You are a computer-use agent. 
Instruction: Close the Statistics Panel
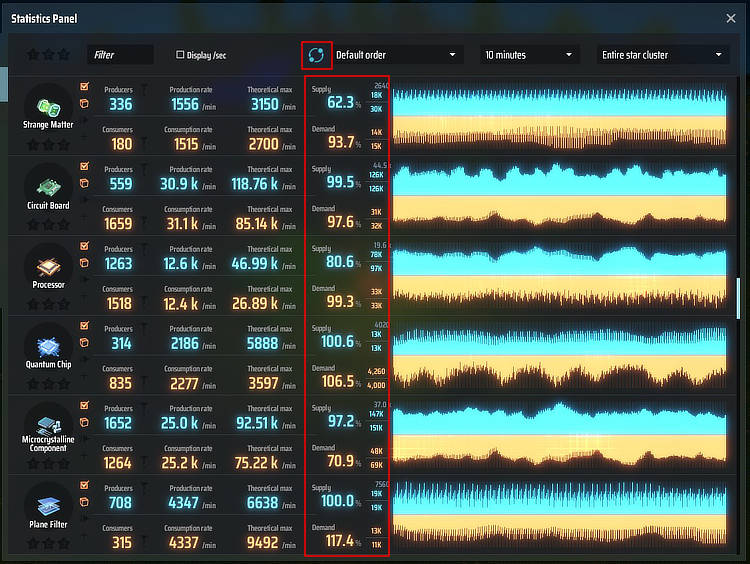pyautogui.click(x=730, y=19)
